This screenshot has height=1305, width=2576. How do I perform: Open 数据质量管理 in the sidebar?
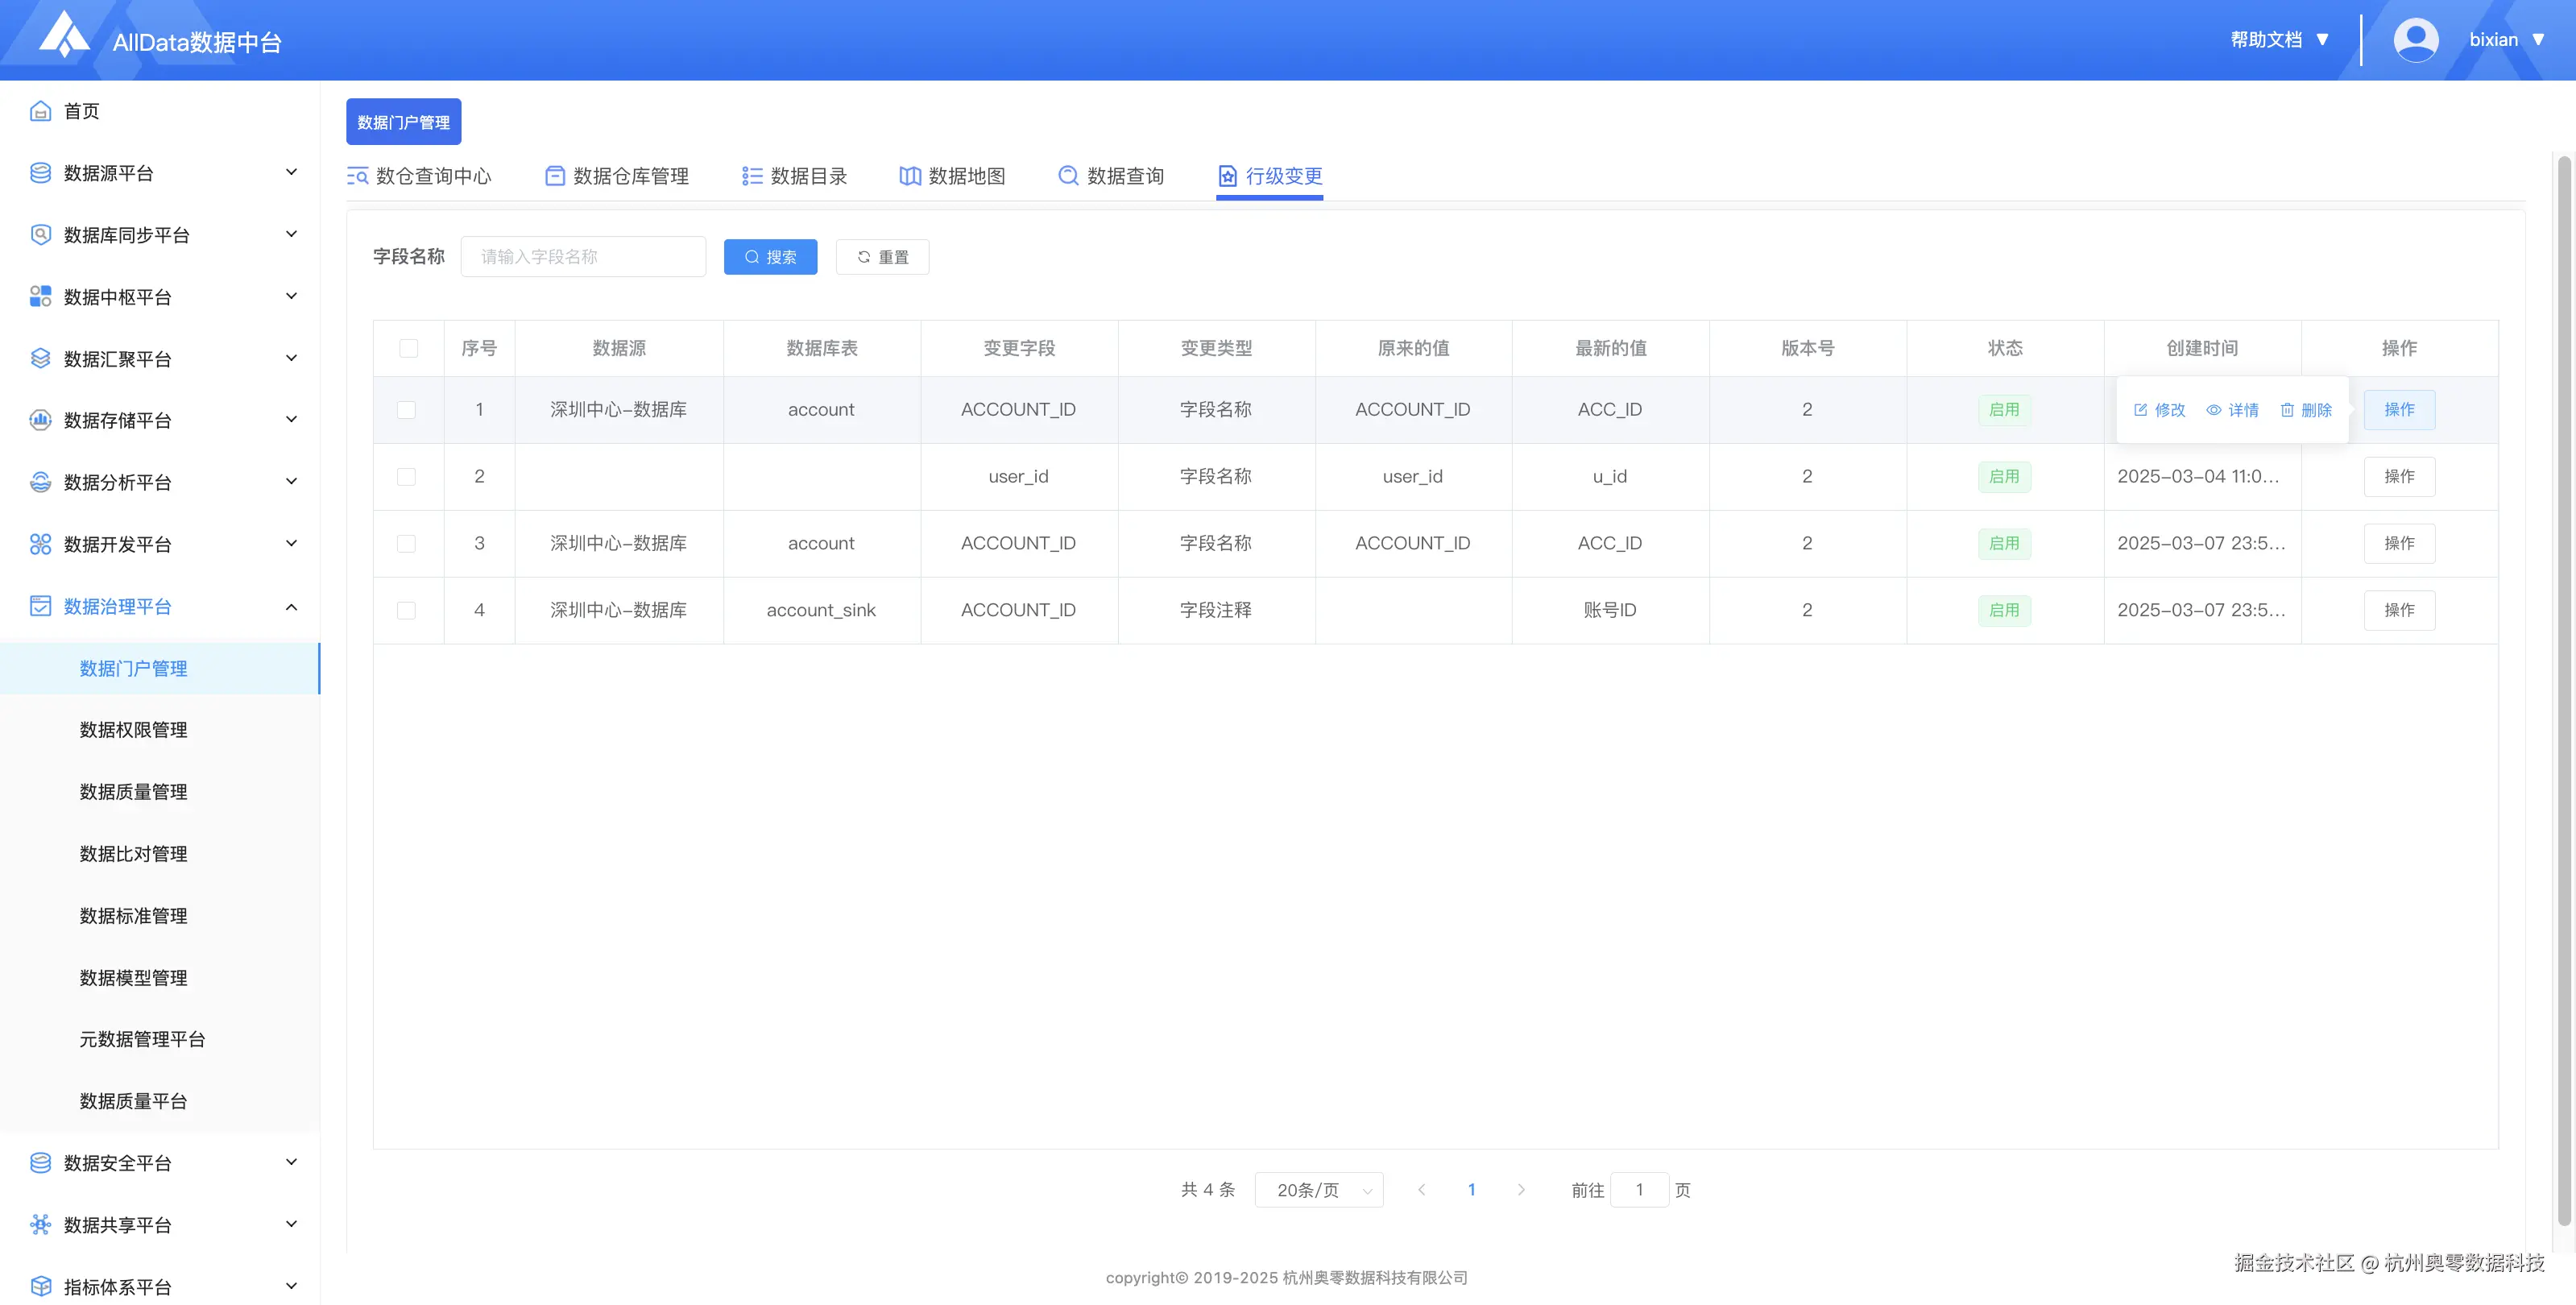pos(133,792)
